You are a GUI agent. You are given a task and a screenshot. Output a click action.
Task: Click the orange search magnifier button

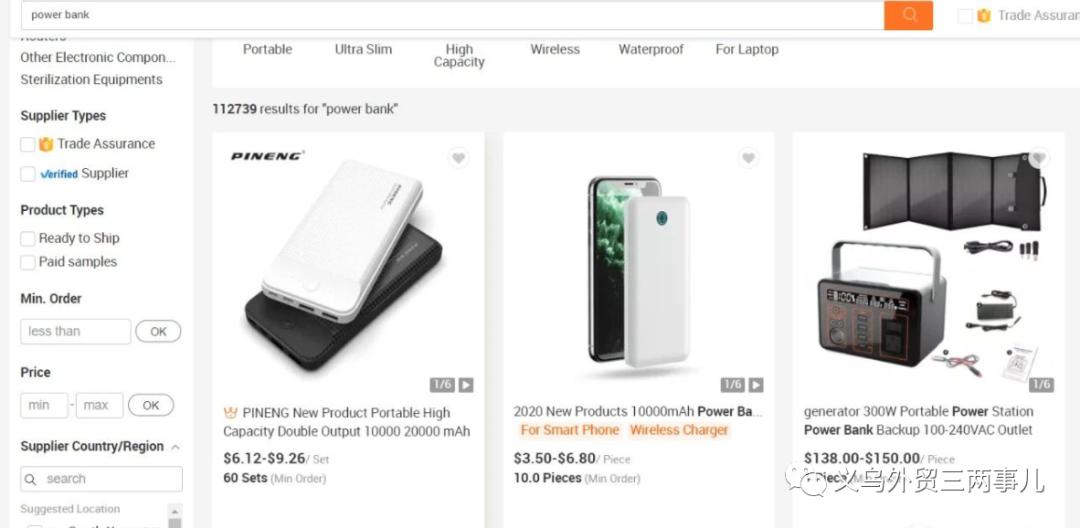click(908, 15)
